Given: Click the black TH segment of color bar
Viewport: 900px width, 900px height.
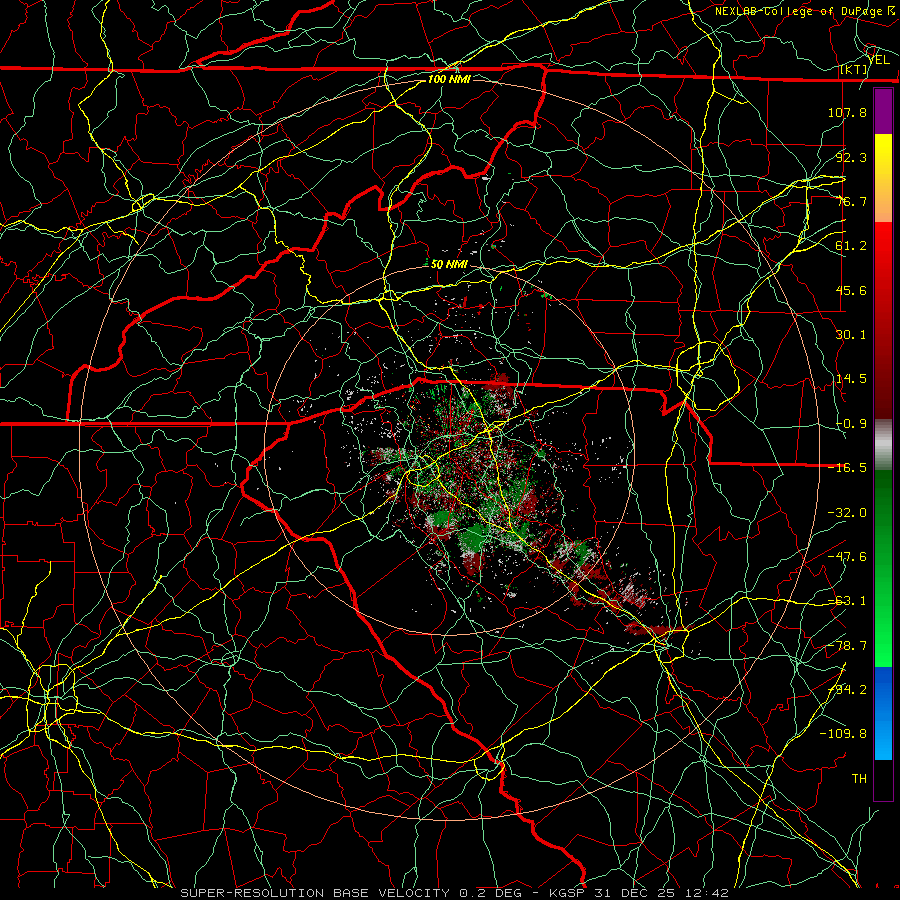Looking at the screenshot, I should point(883,779).
